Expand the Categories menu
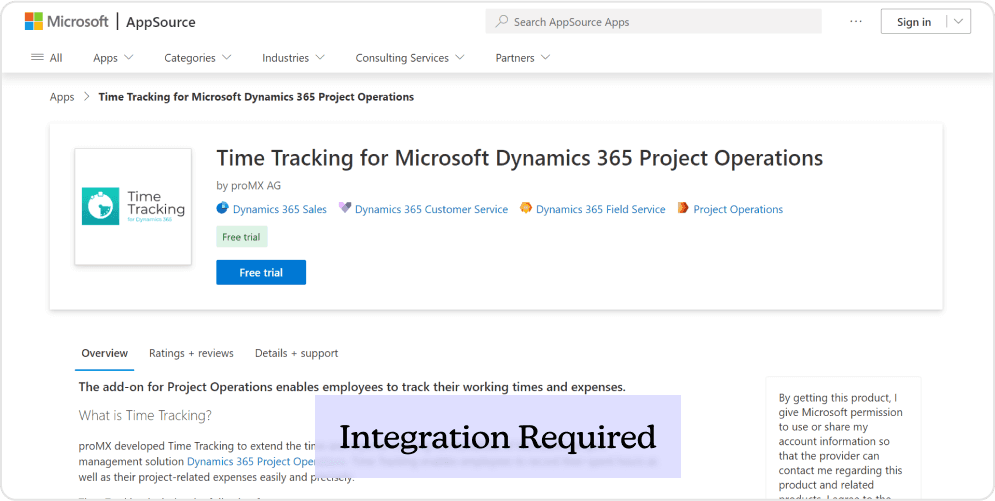 (197, 58)
